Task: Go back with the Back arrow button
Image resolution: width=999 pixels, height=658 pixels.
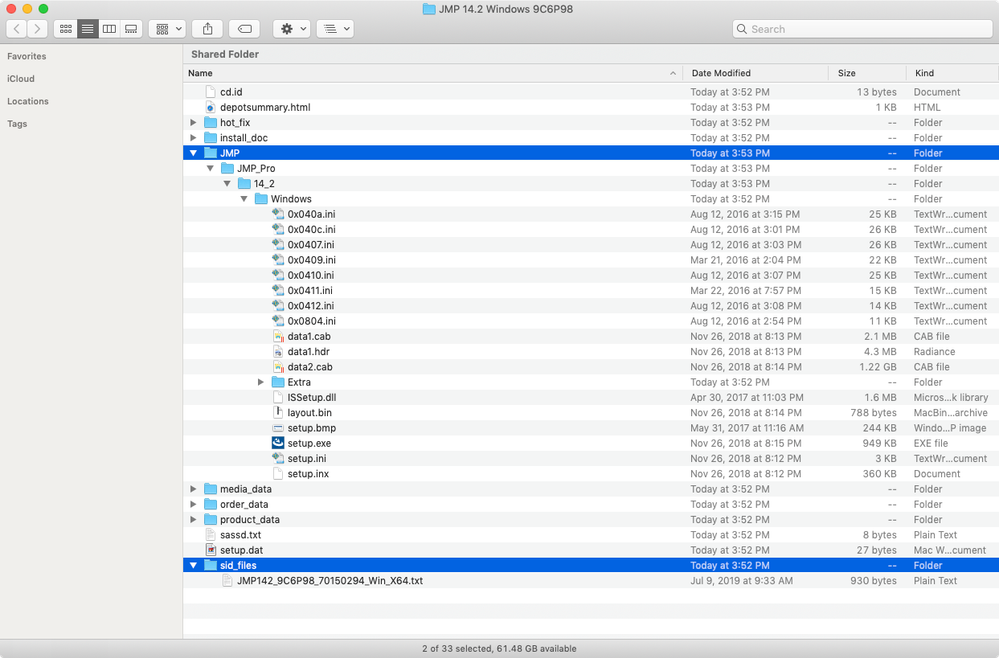Action: [17, 29]
